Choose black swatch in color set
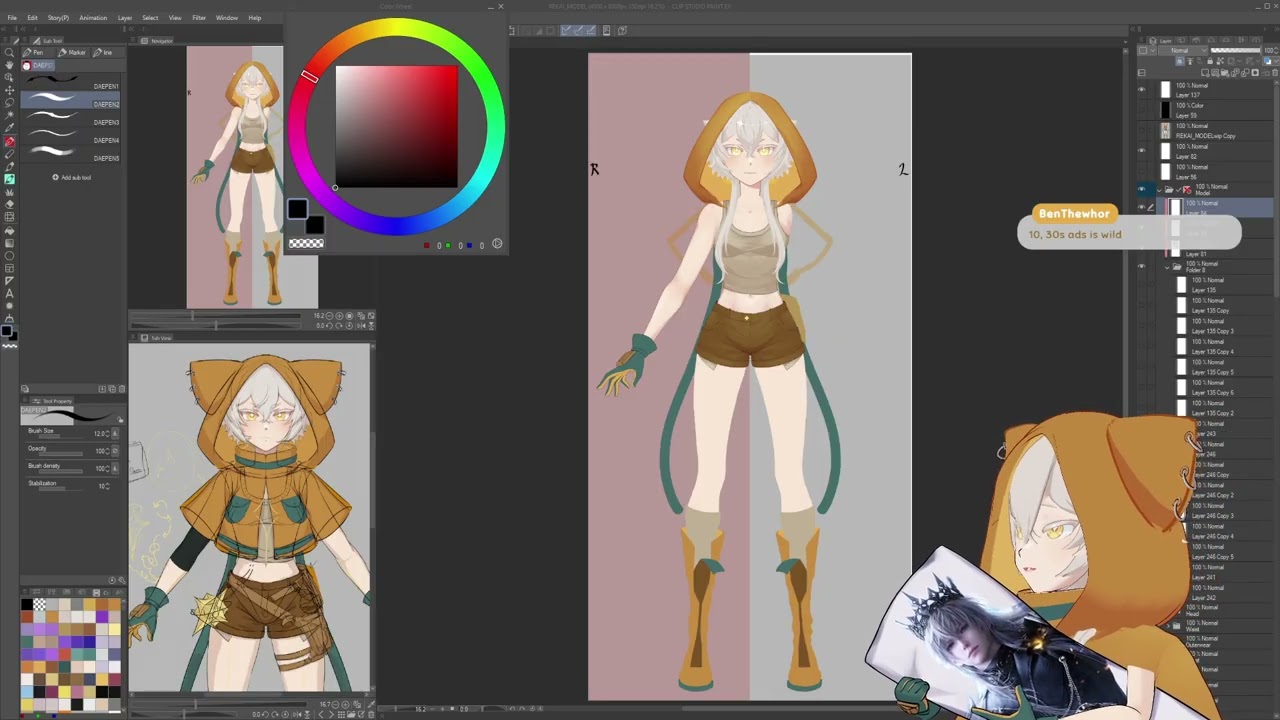Screen dimensions: 1280x720 tap(27, 604)
